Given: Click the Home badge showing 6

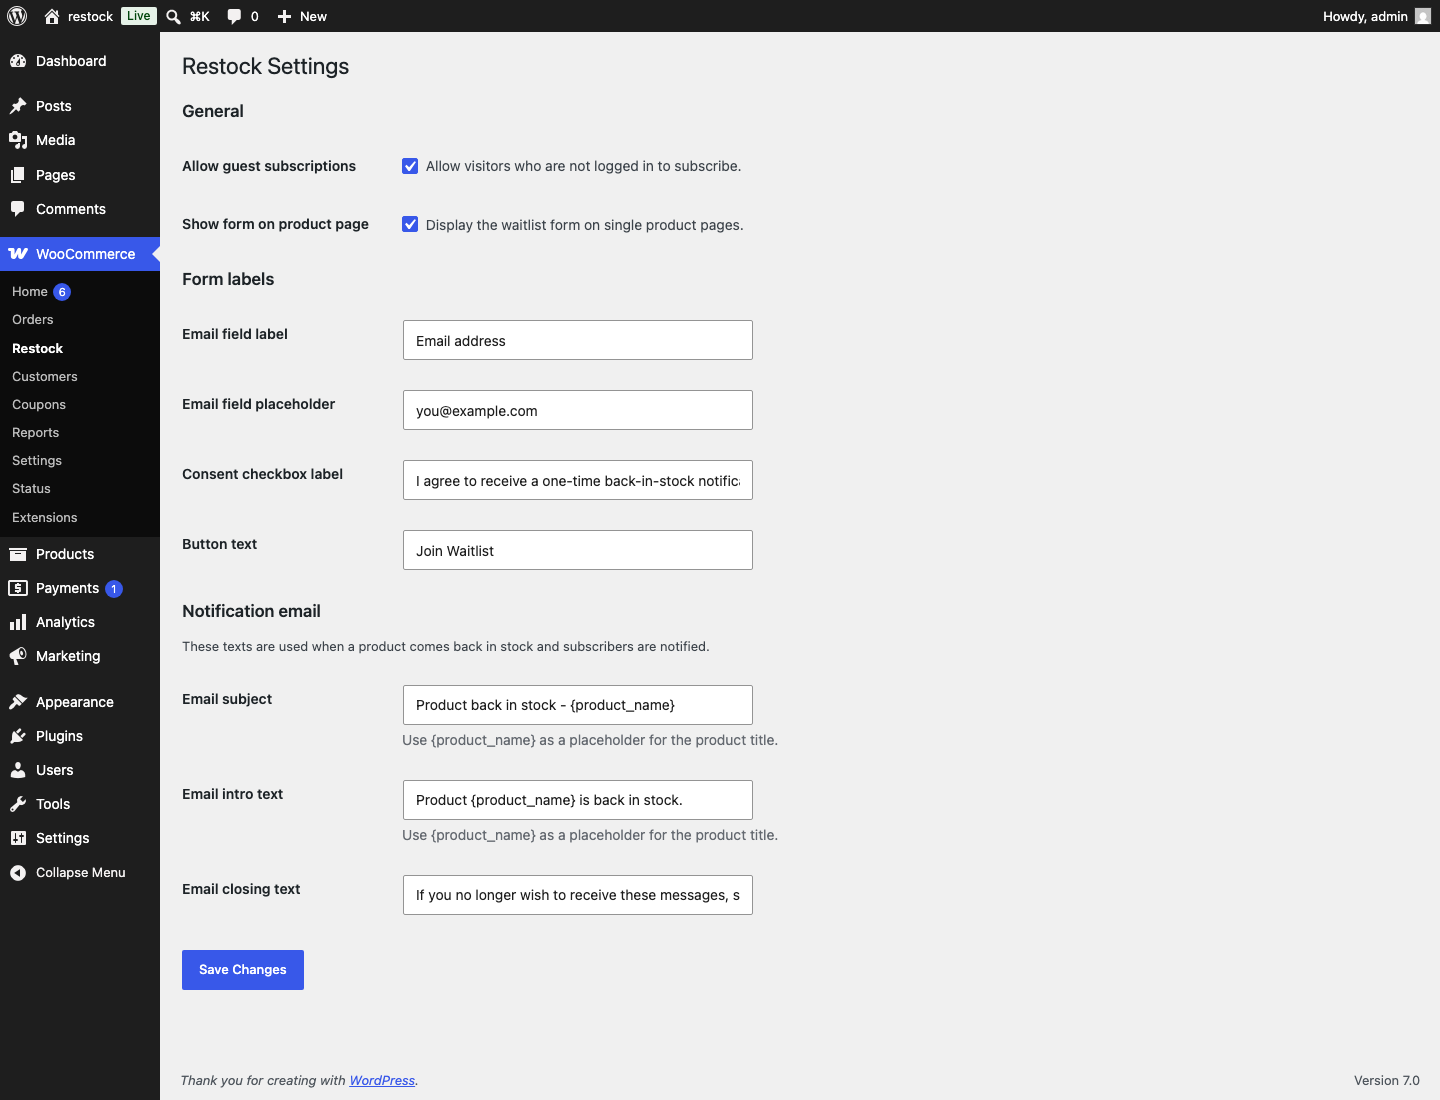Looking at the screenshot, I should click(62, 292).
